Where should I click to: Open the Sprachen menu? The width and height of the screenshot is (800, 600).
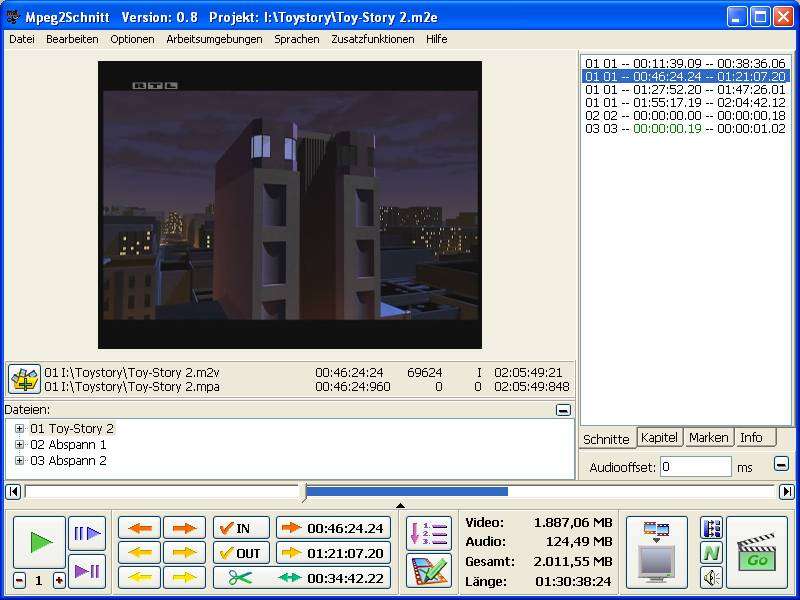coord(296,39)
